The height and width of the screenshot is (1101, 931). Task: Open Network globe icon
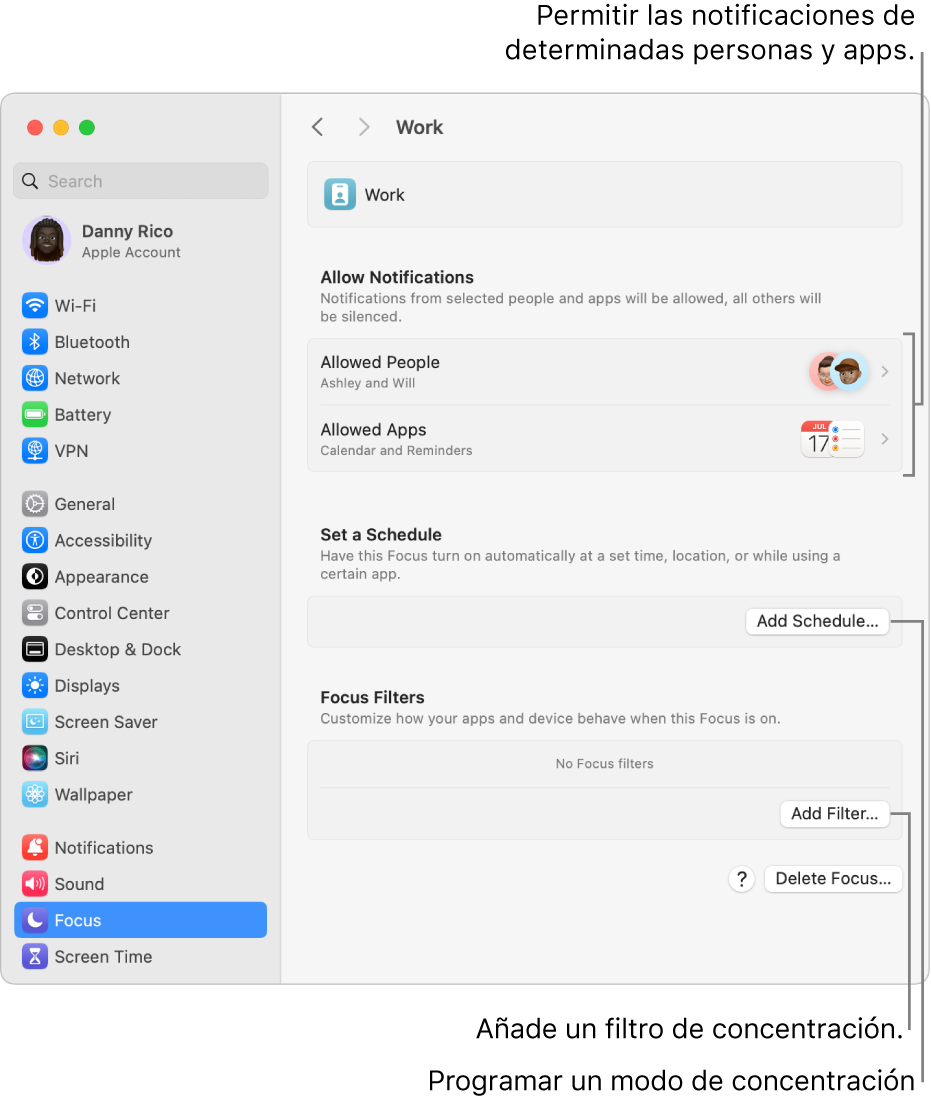tap(34, 378)
